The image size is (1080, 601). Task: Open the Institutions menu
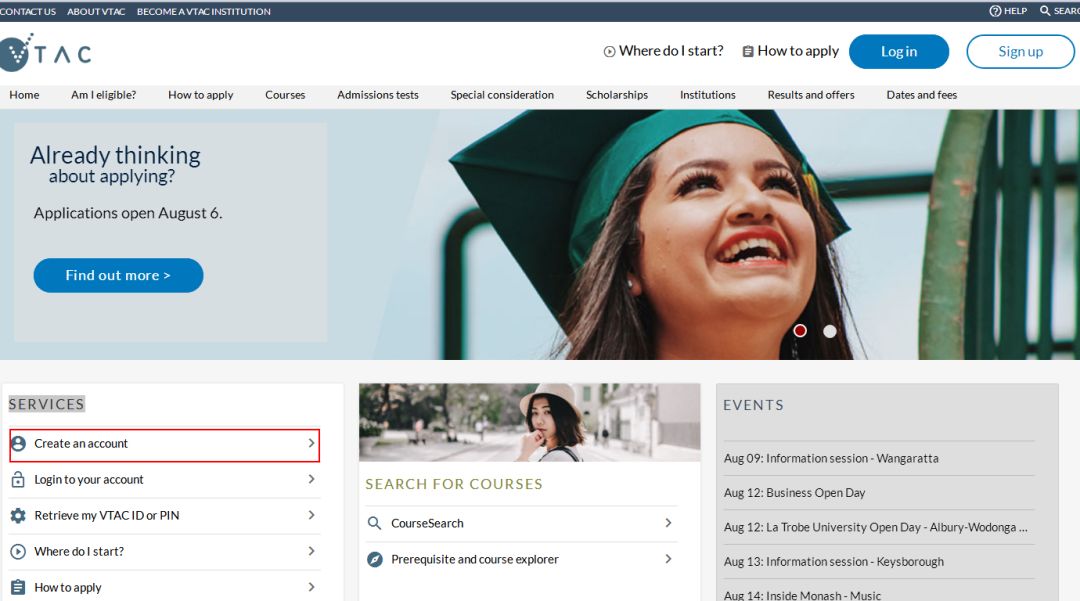point(707,95)
